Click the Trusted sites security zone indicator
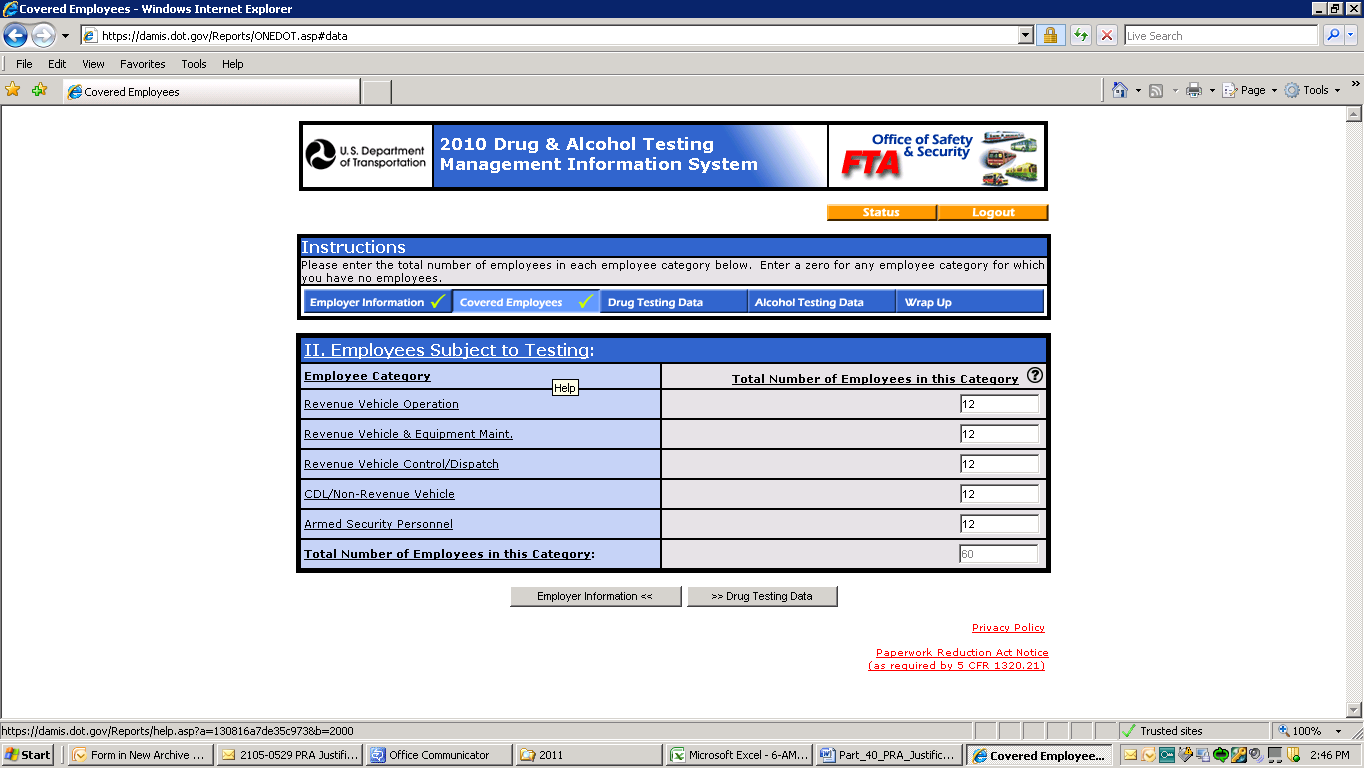 (1193, 731)
